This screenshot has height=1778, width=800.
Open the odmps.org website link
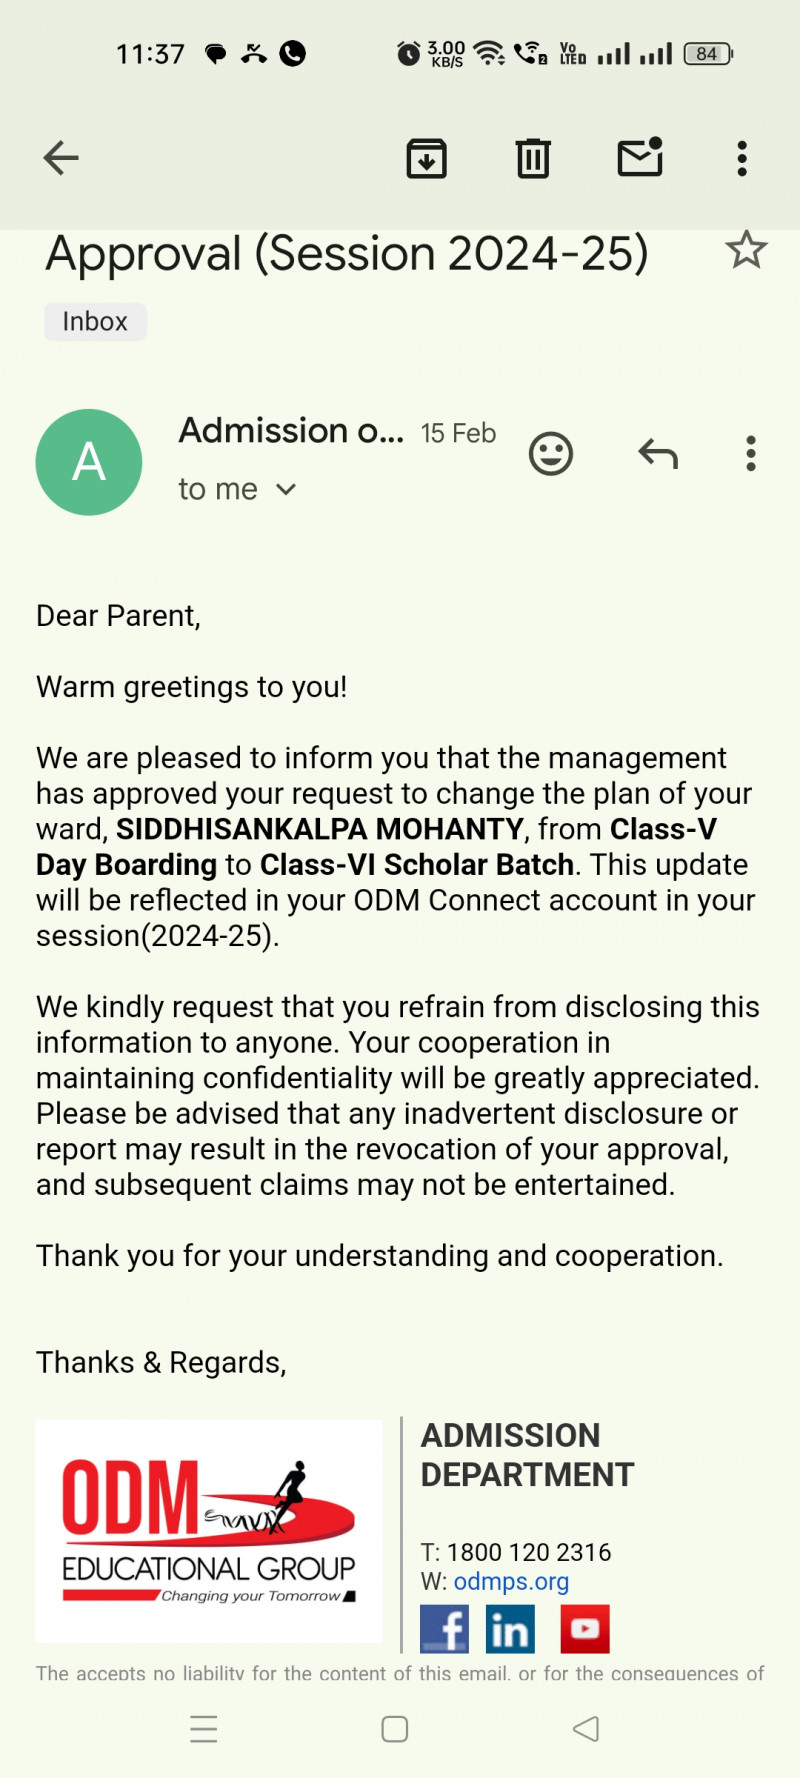tap(511, 1581)
